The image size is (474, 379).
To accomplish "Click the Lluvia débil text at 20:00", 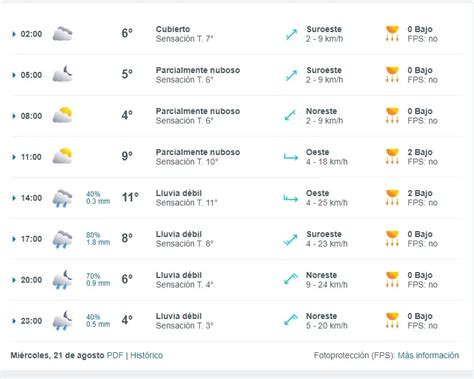I will tap(179, 275).
